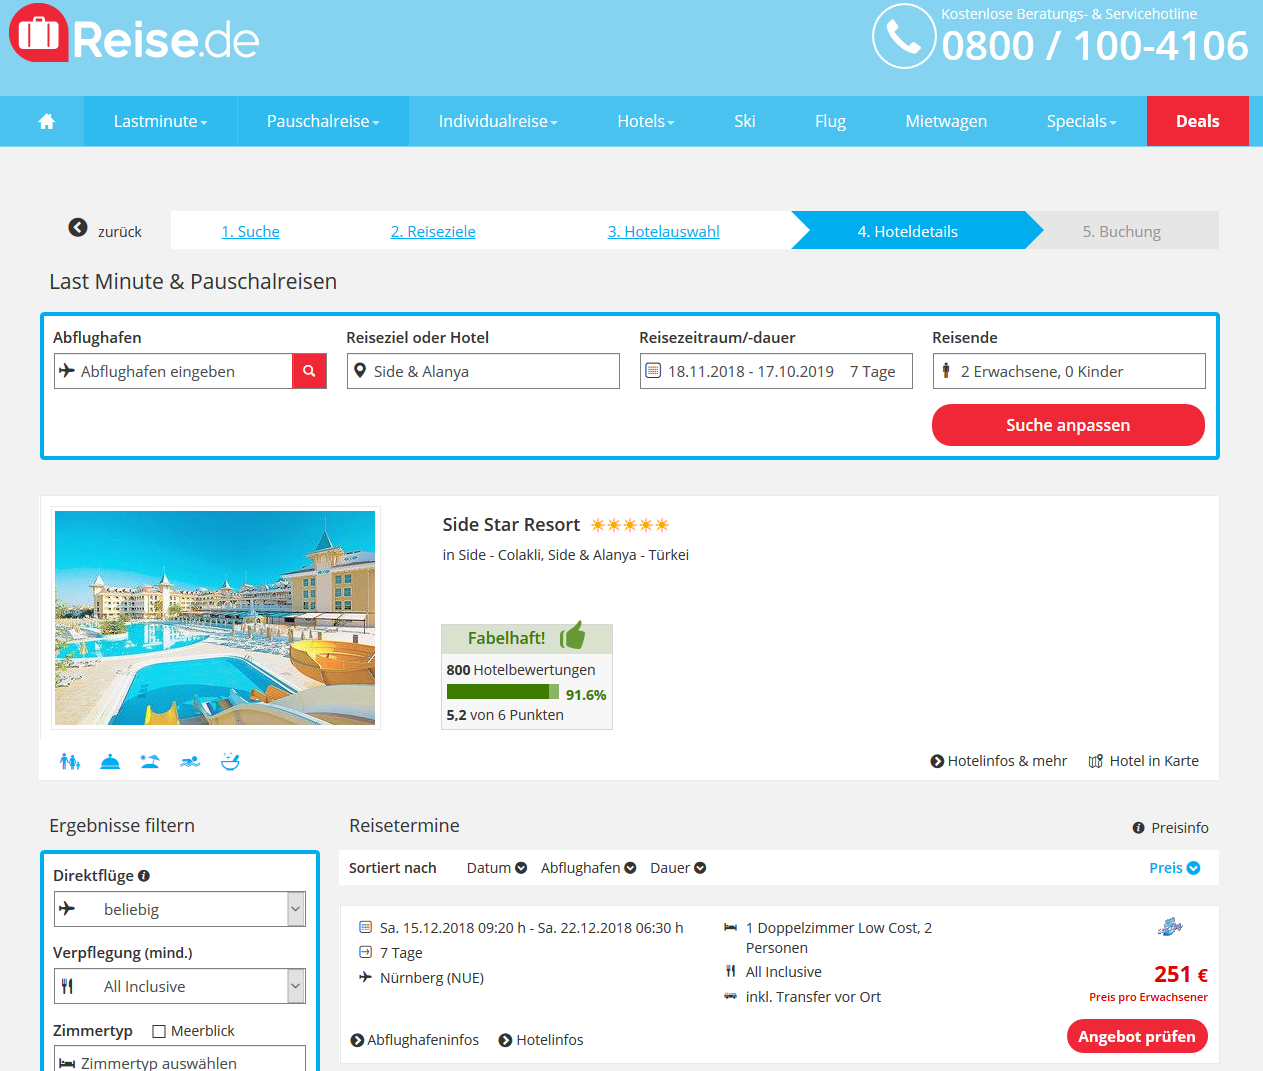Open the Direktflüge beliebig dropdown
The width and height of the screenshot is (1263, 1071).
(180, 909)
